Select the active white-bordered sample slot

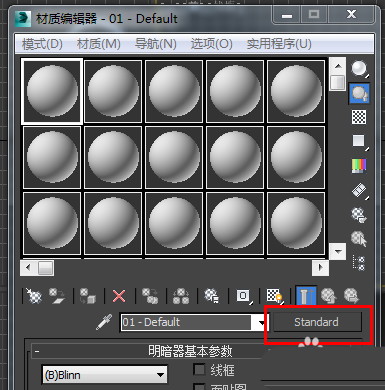tap(52, 91)
